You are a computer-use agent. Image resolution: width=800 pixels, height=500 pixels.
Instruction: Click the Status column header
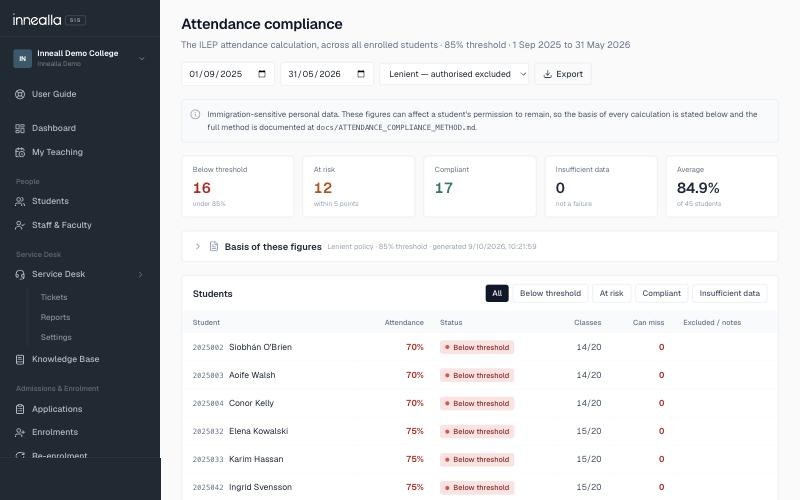[x=451, y=322]
